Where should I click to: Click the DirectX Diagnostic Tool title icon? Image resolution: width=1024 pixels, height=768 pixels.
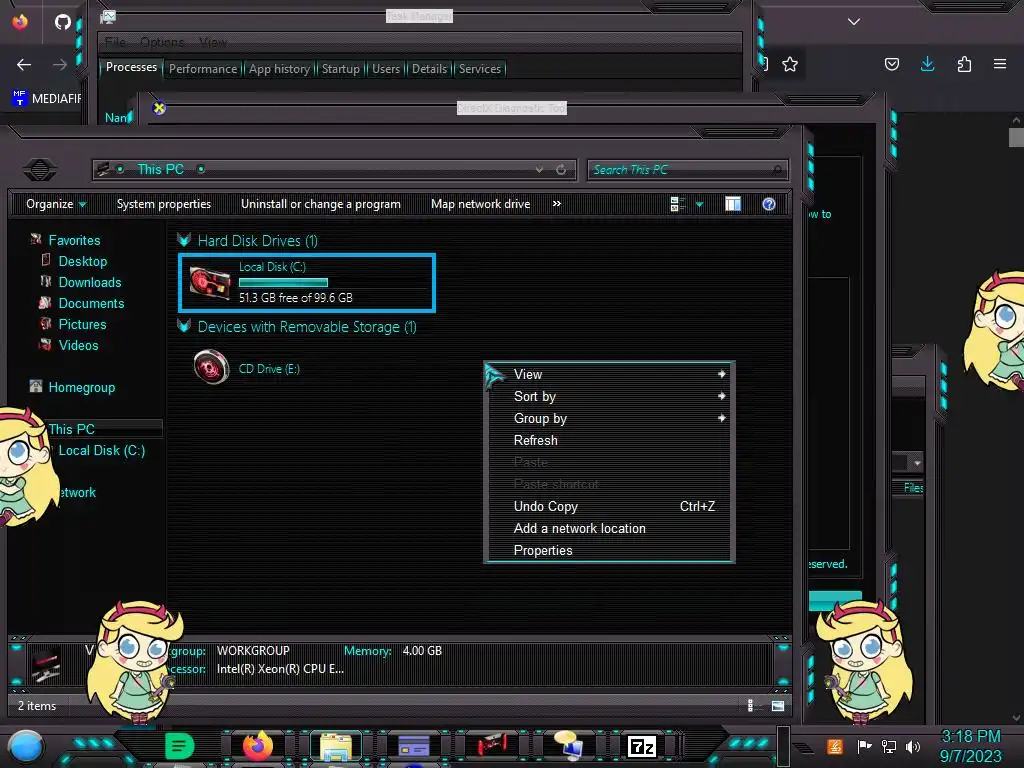tap(159, 108)
